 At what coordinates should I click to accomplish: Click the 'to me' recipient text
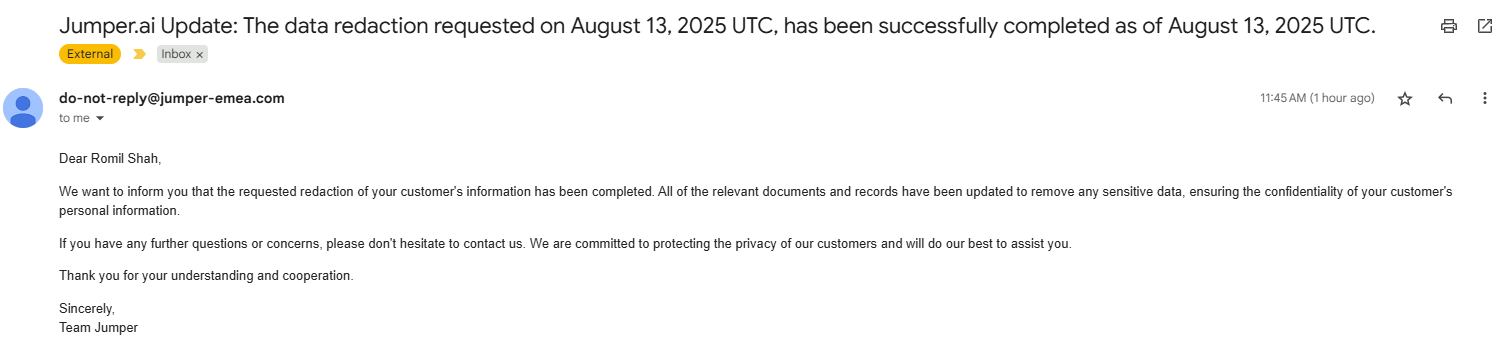[74, 118]
